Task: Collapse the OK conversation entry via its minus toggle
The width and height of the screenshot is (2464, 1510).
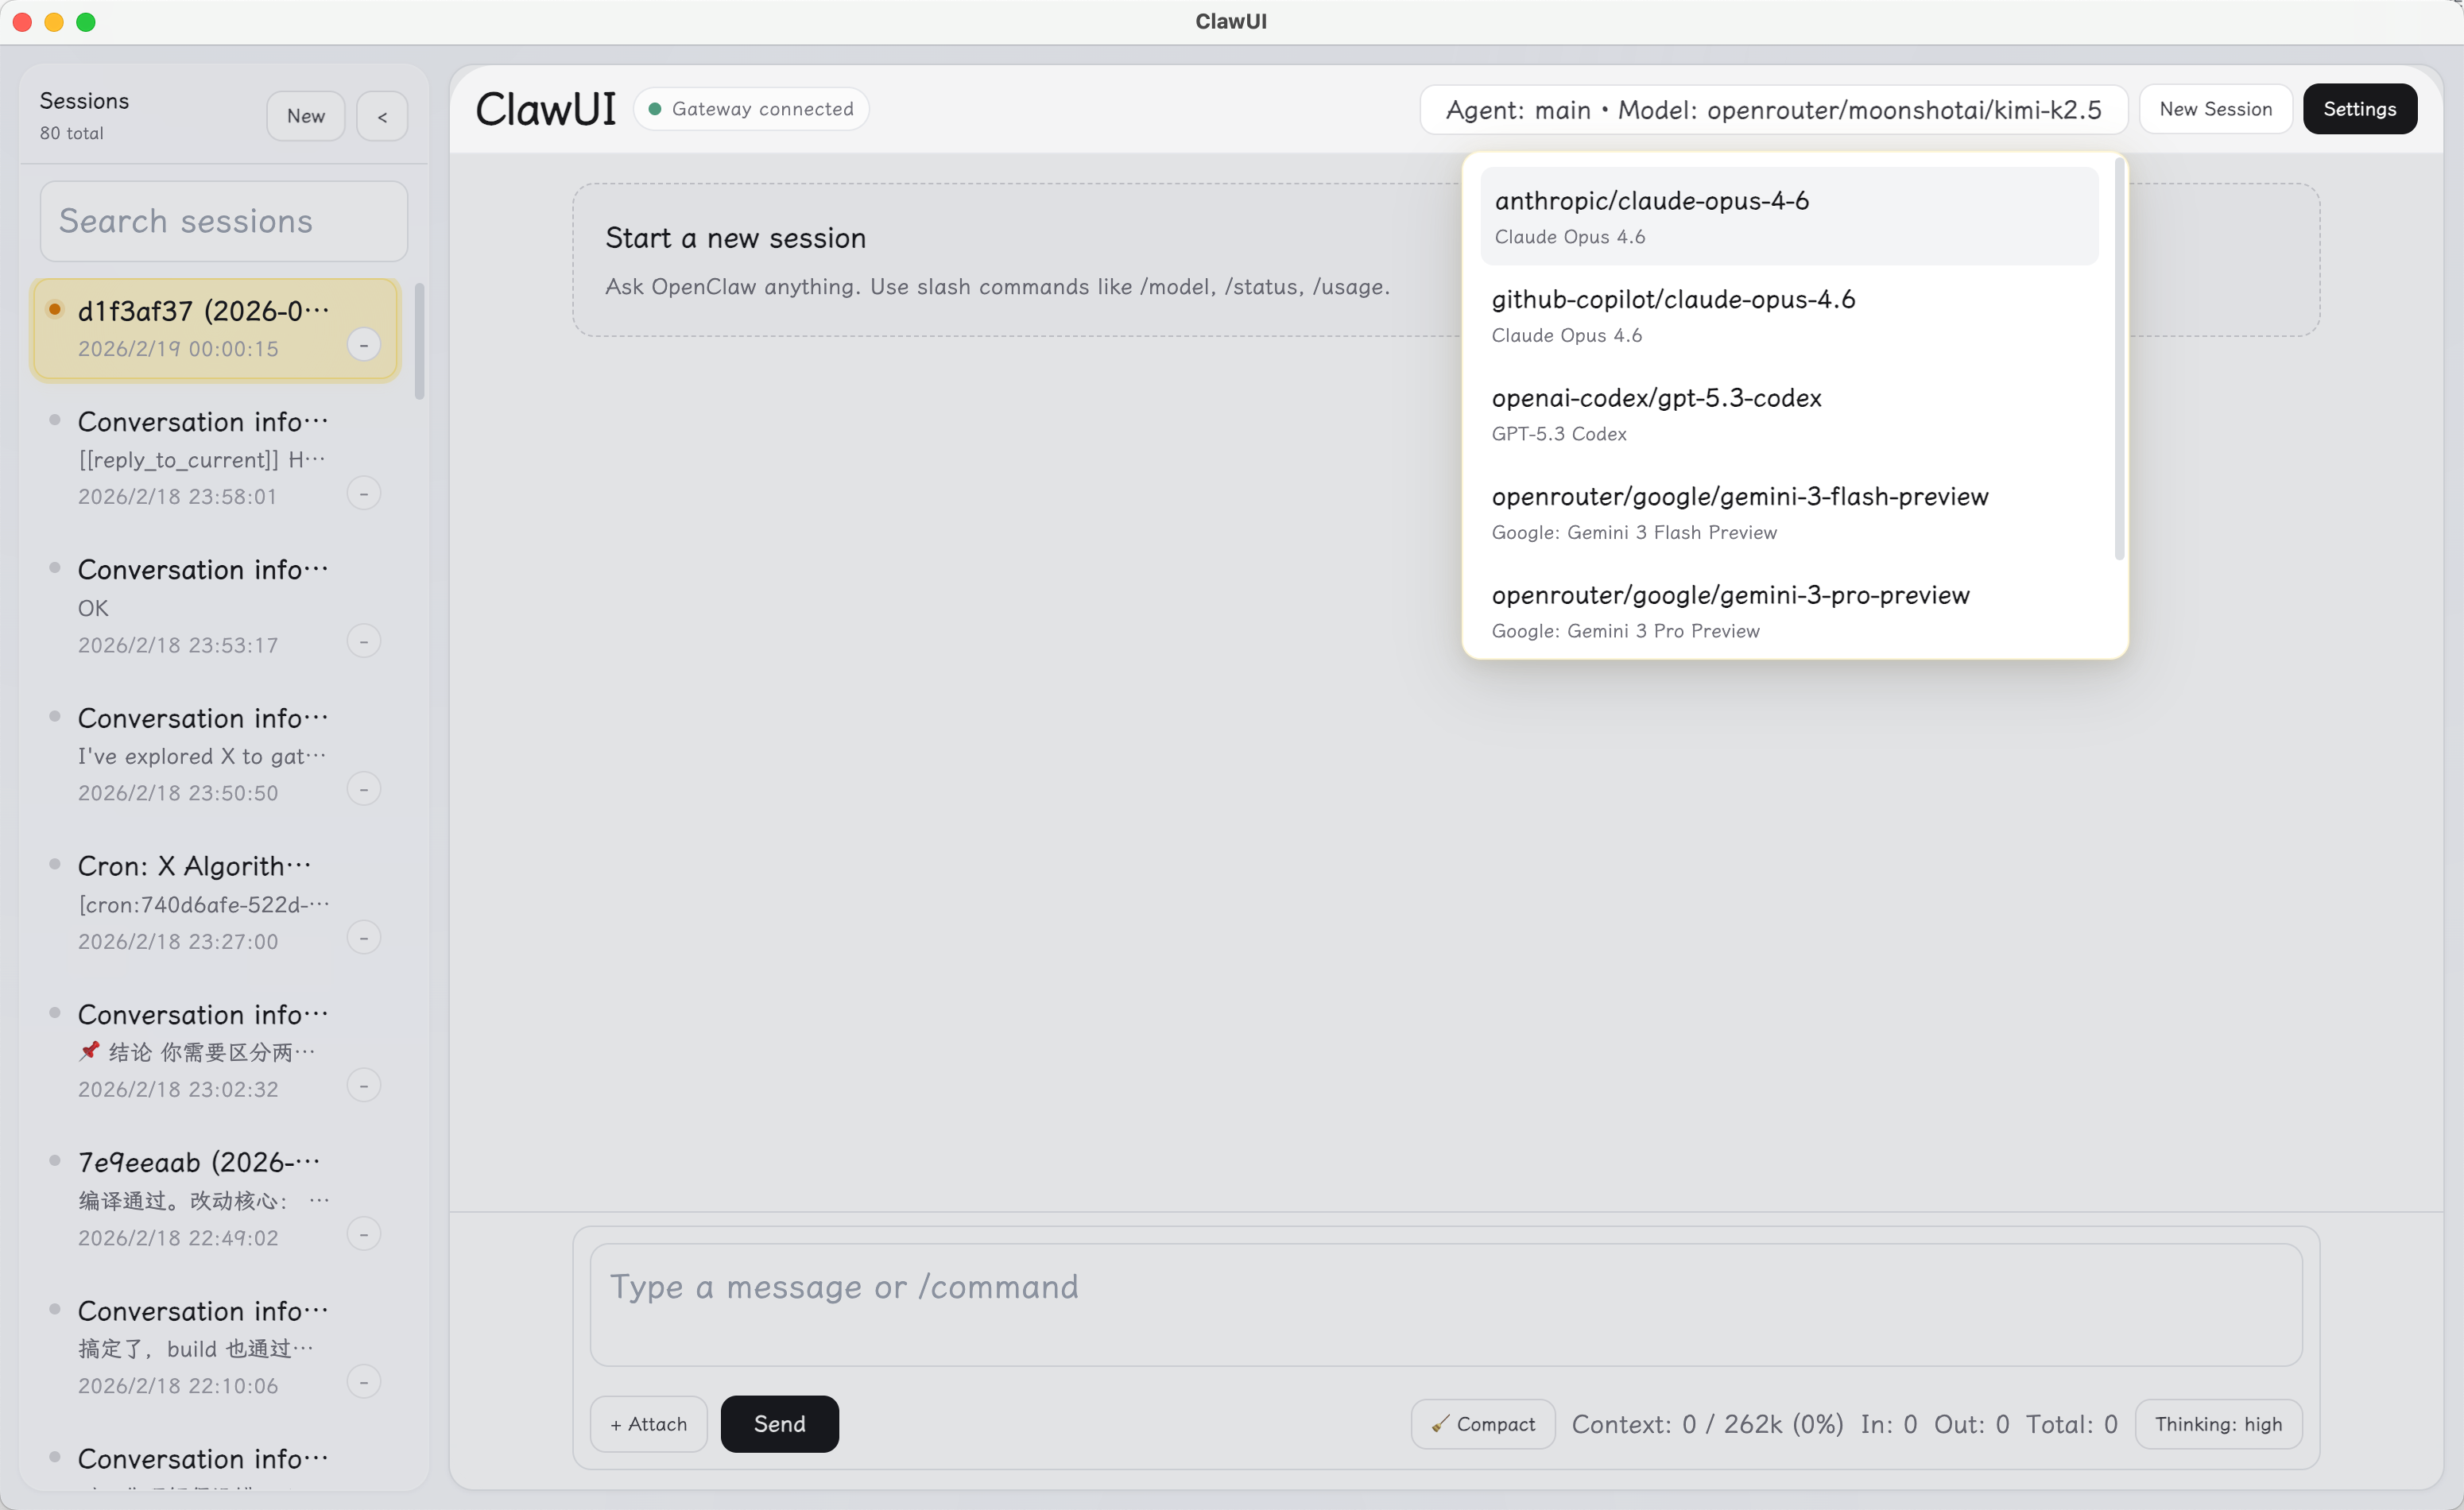Action: pyautogui.click(x=364, y=641)
